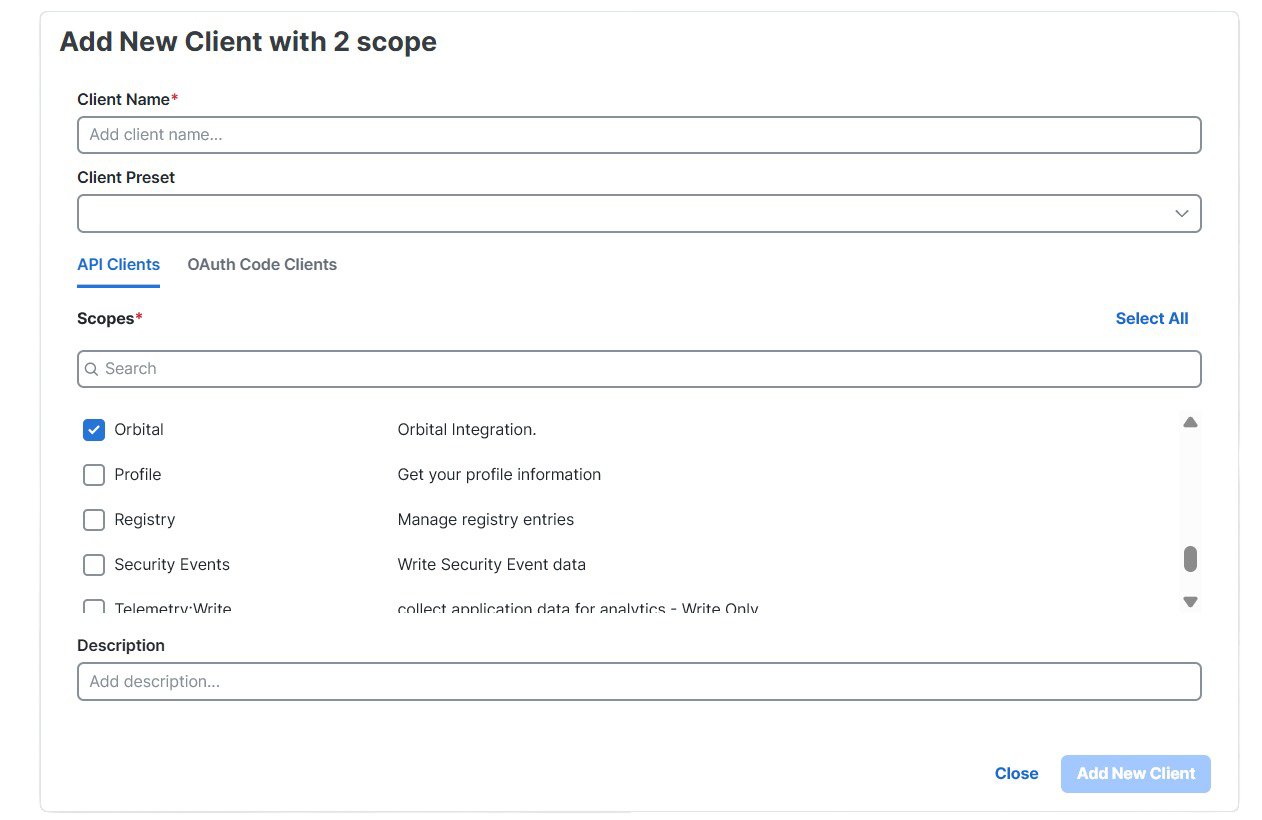Open the Client Preset dropdown chevron
1262x820 pixels.
point(1181,213)
